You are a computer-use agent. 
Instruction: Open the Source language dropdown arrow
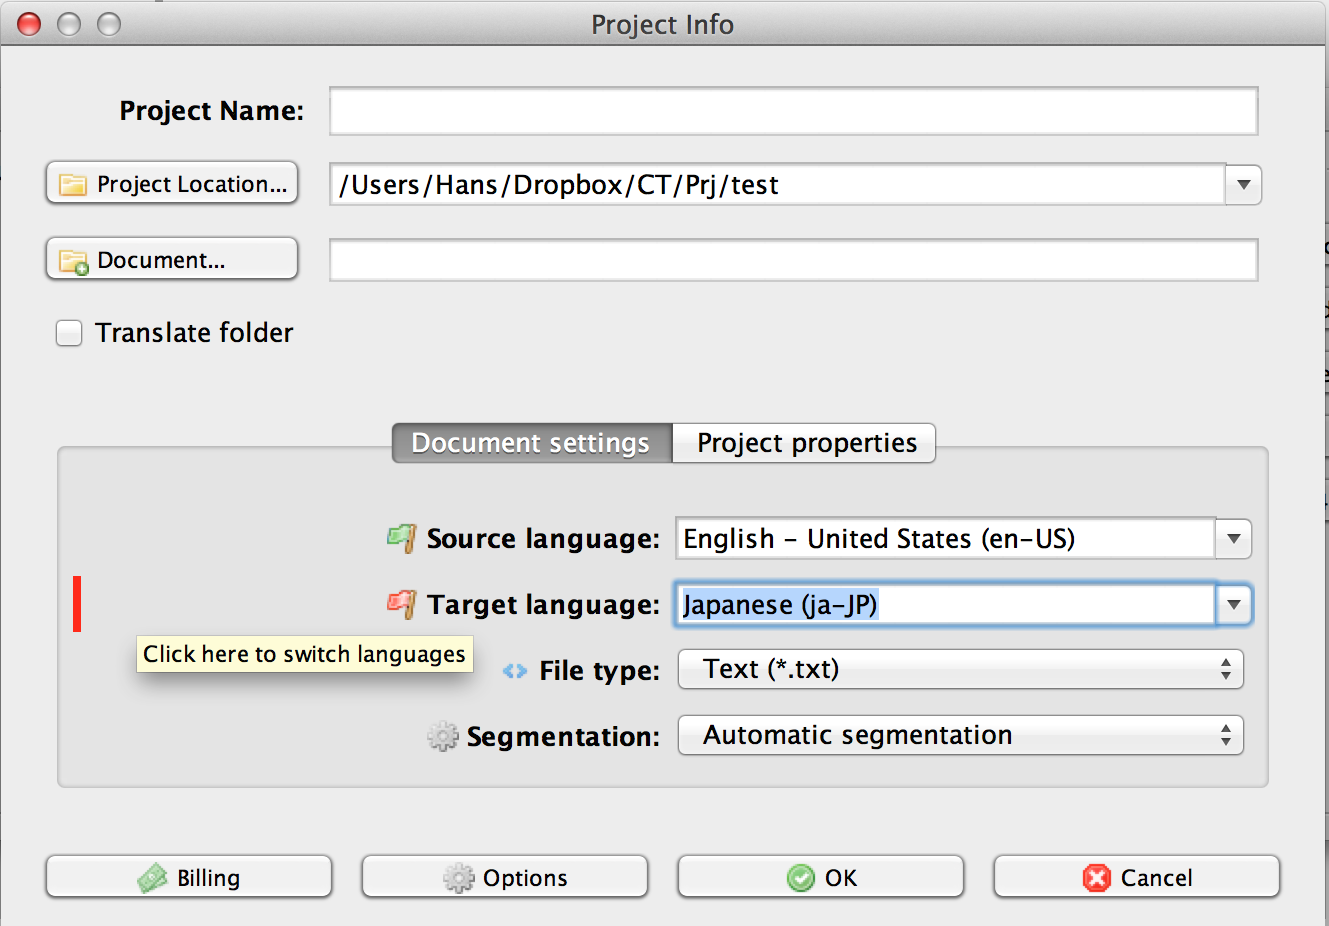tap(1234, 539)
